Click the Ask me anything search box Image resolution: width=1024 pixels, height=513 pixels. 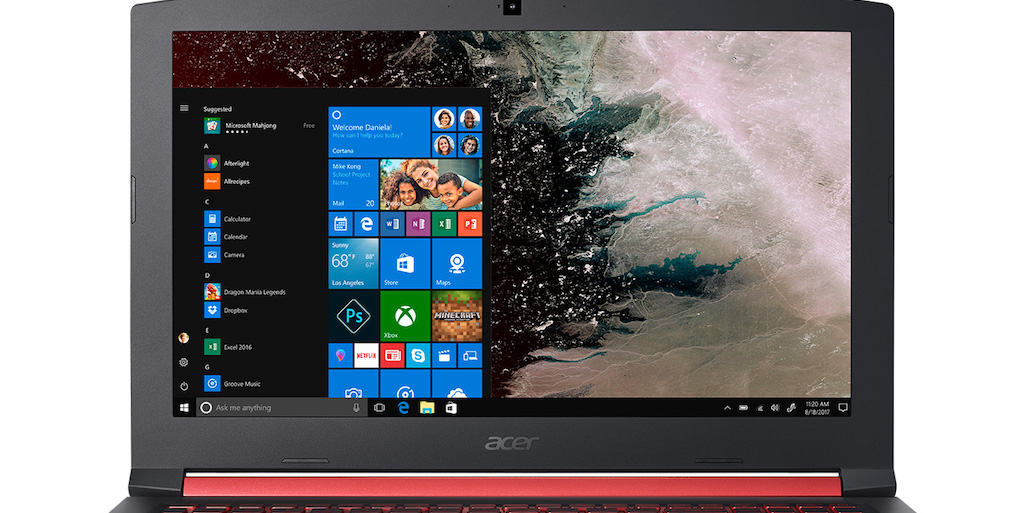[280, 408]
